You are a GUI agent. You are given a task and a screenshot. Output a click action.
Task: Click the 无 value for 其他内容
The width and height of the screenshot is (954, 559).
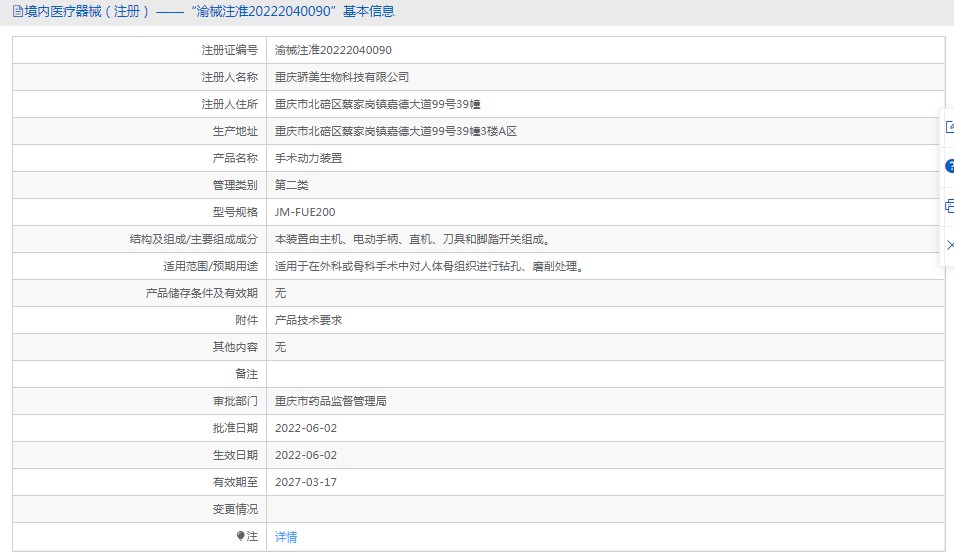[x=280, y=347]
